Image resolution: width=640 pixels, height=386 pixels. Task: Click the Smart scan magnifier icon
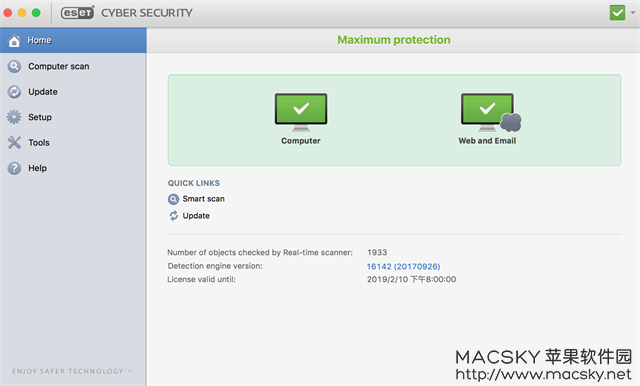[x=173, y=199]
